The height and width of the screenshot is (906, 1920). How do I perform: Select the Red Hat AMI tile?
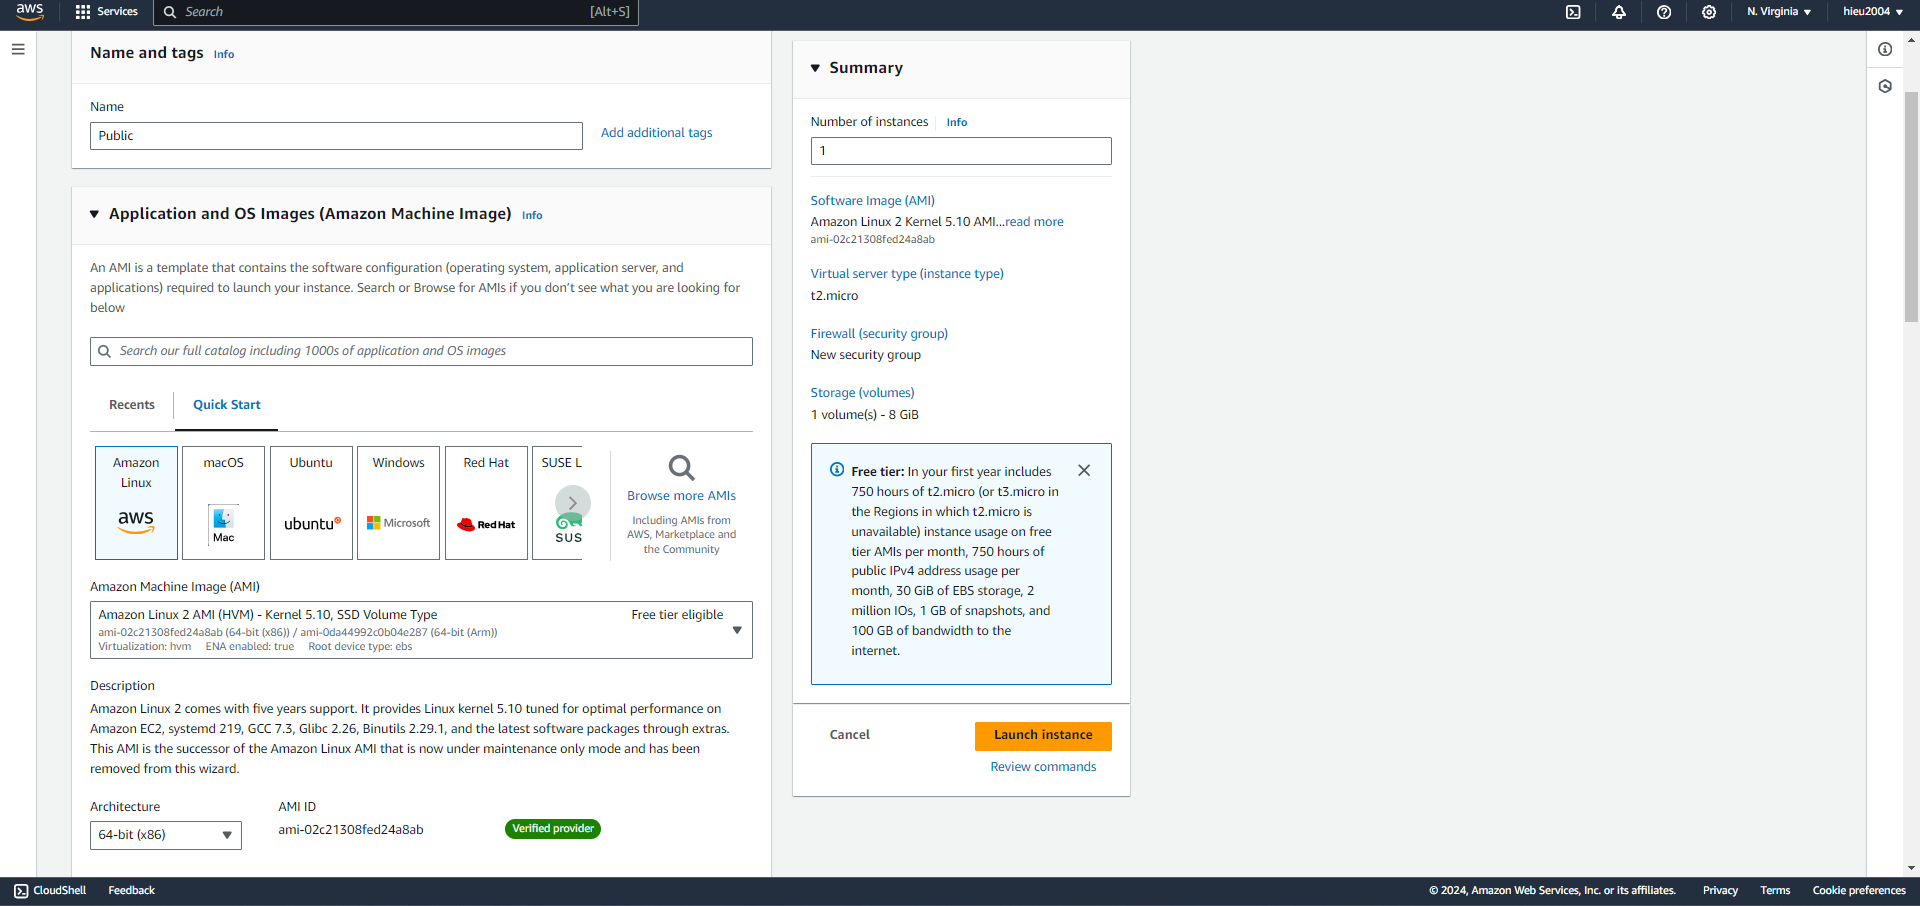pyautogui.click(x=486, y=503)
